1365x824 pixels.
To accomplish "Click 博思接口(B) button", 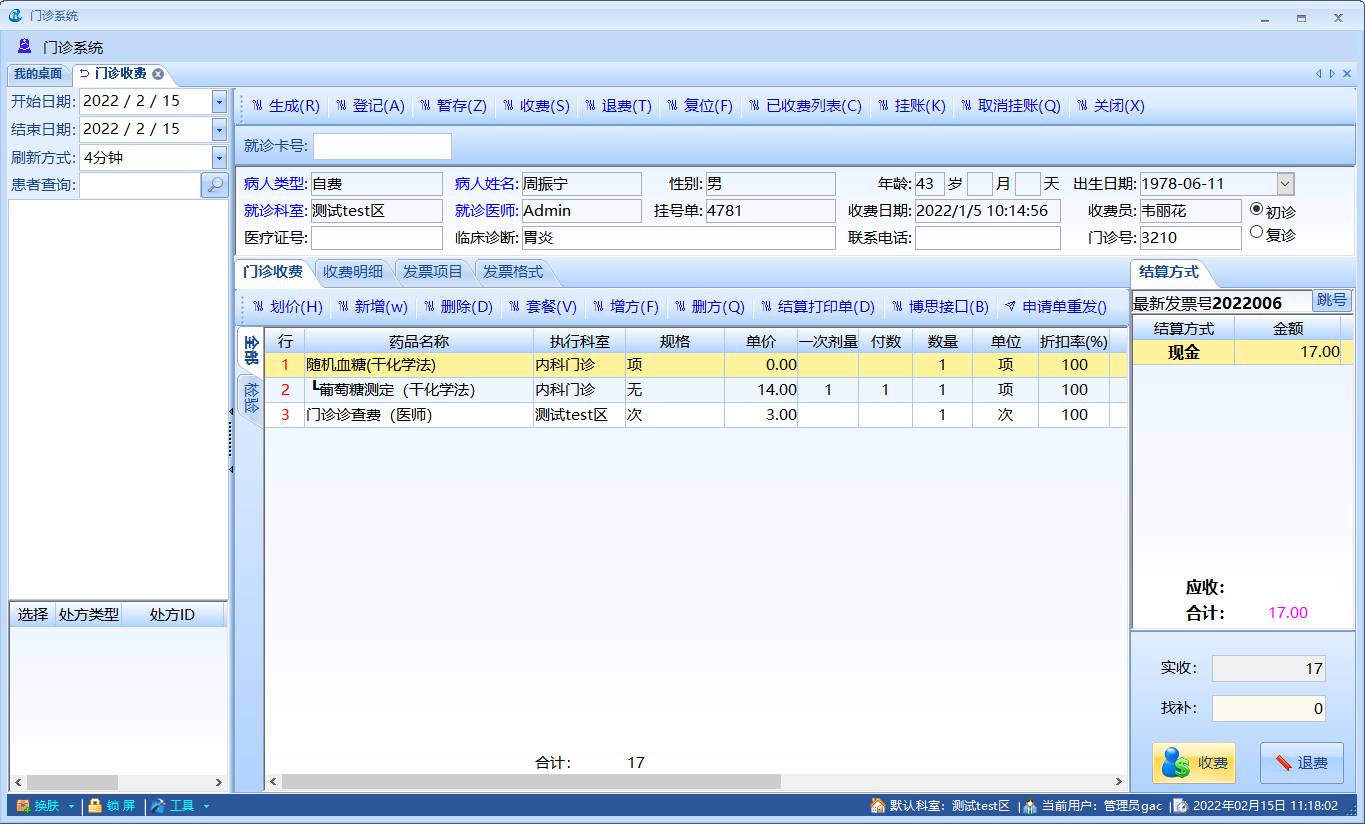I will pyautogui.click(x=939, y=307).
